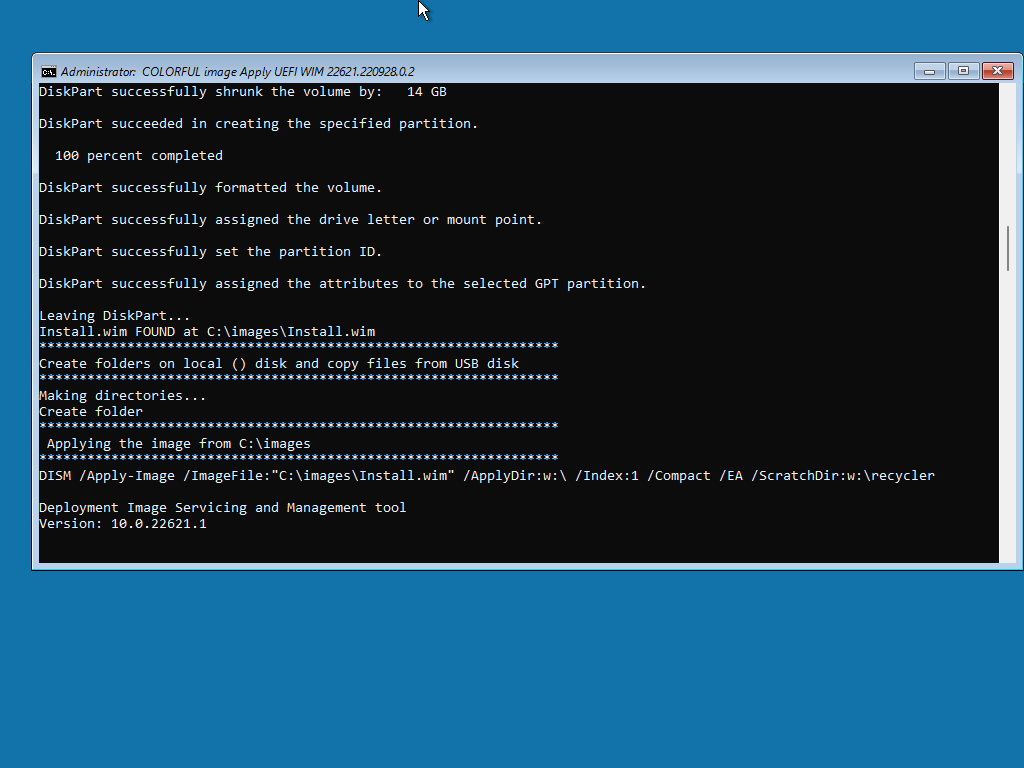Click the '100 percent completed' text
Viewport: 1024px width, 768px height.
click(138, 156)
